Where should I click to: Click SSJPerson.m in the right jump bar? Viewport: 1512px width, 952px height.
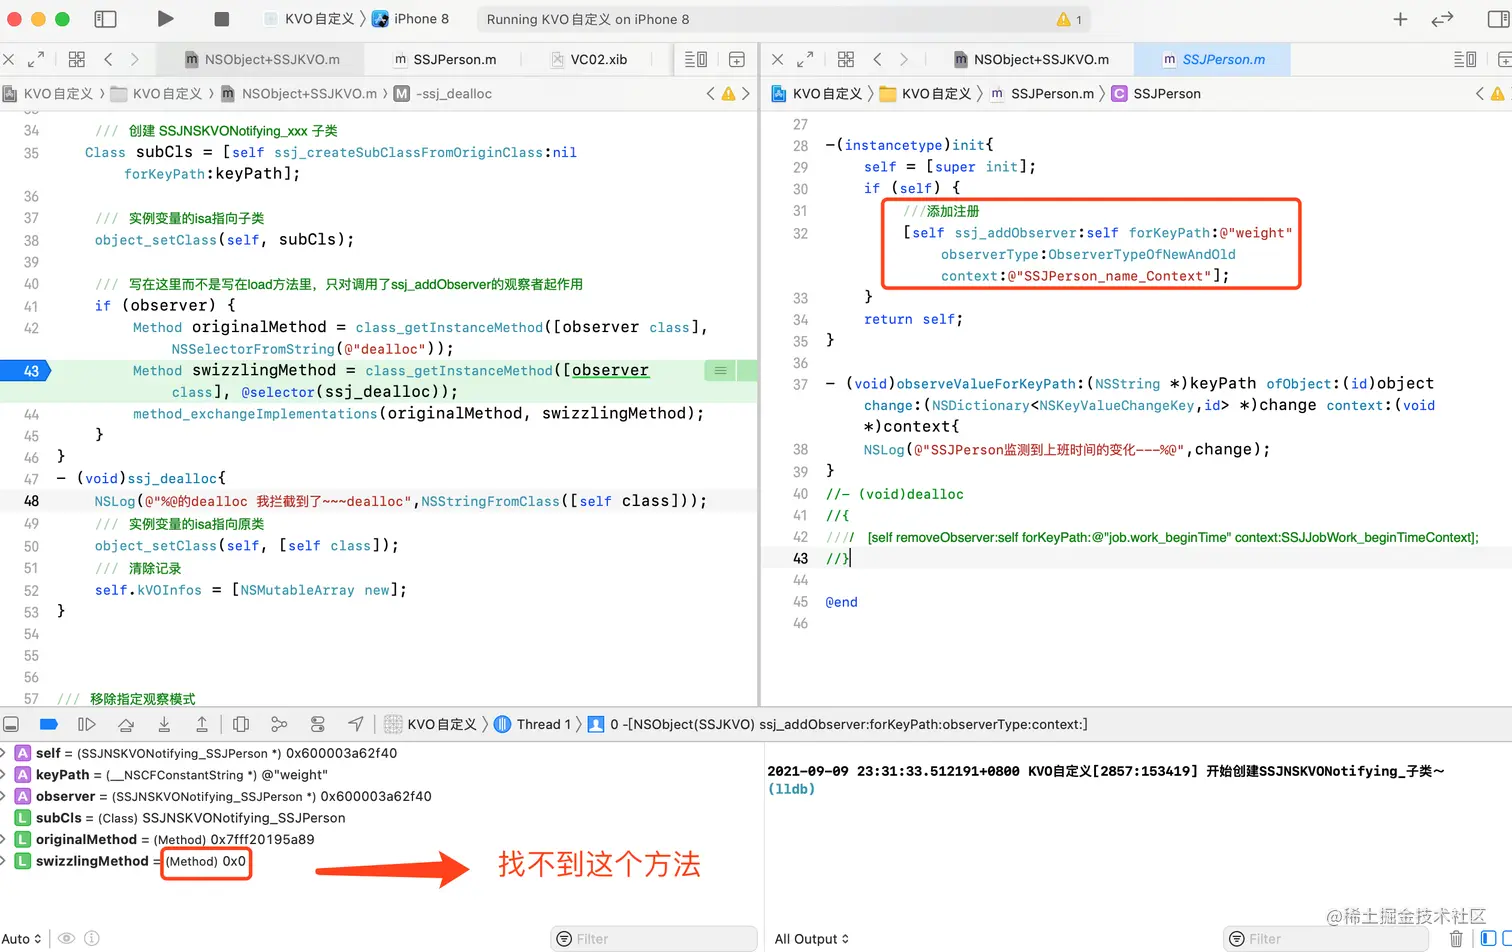(x=1042, y=93)
